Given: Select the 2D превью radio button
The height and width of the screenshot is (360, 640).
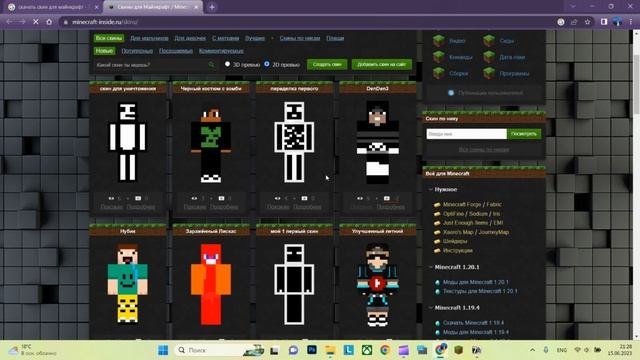Looking at the screenshot, I should point(267,64).
